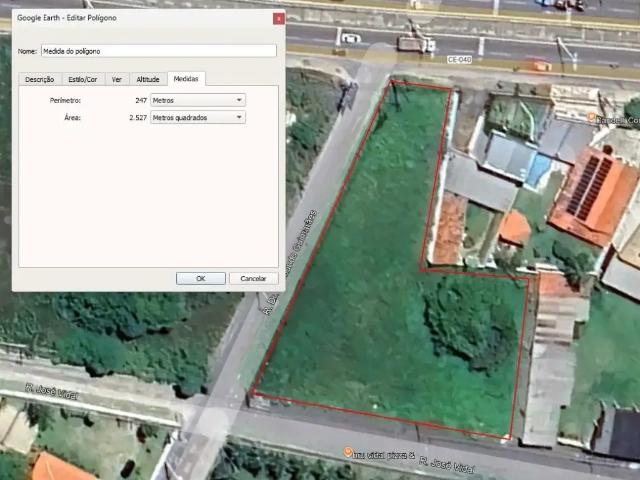Click the CE-040 highway label on the map
This screenshot has width=640, height=480.
(459, 59)
